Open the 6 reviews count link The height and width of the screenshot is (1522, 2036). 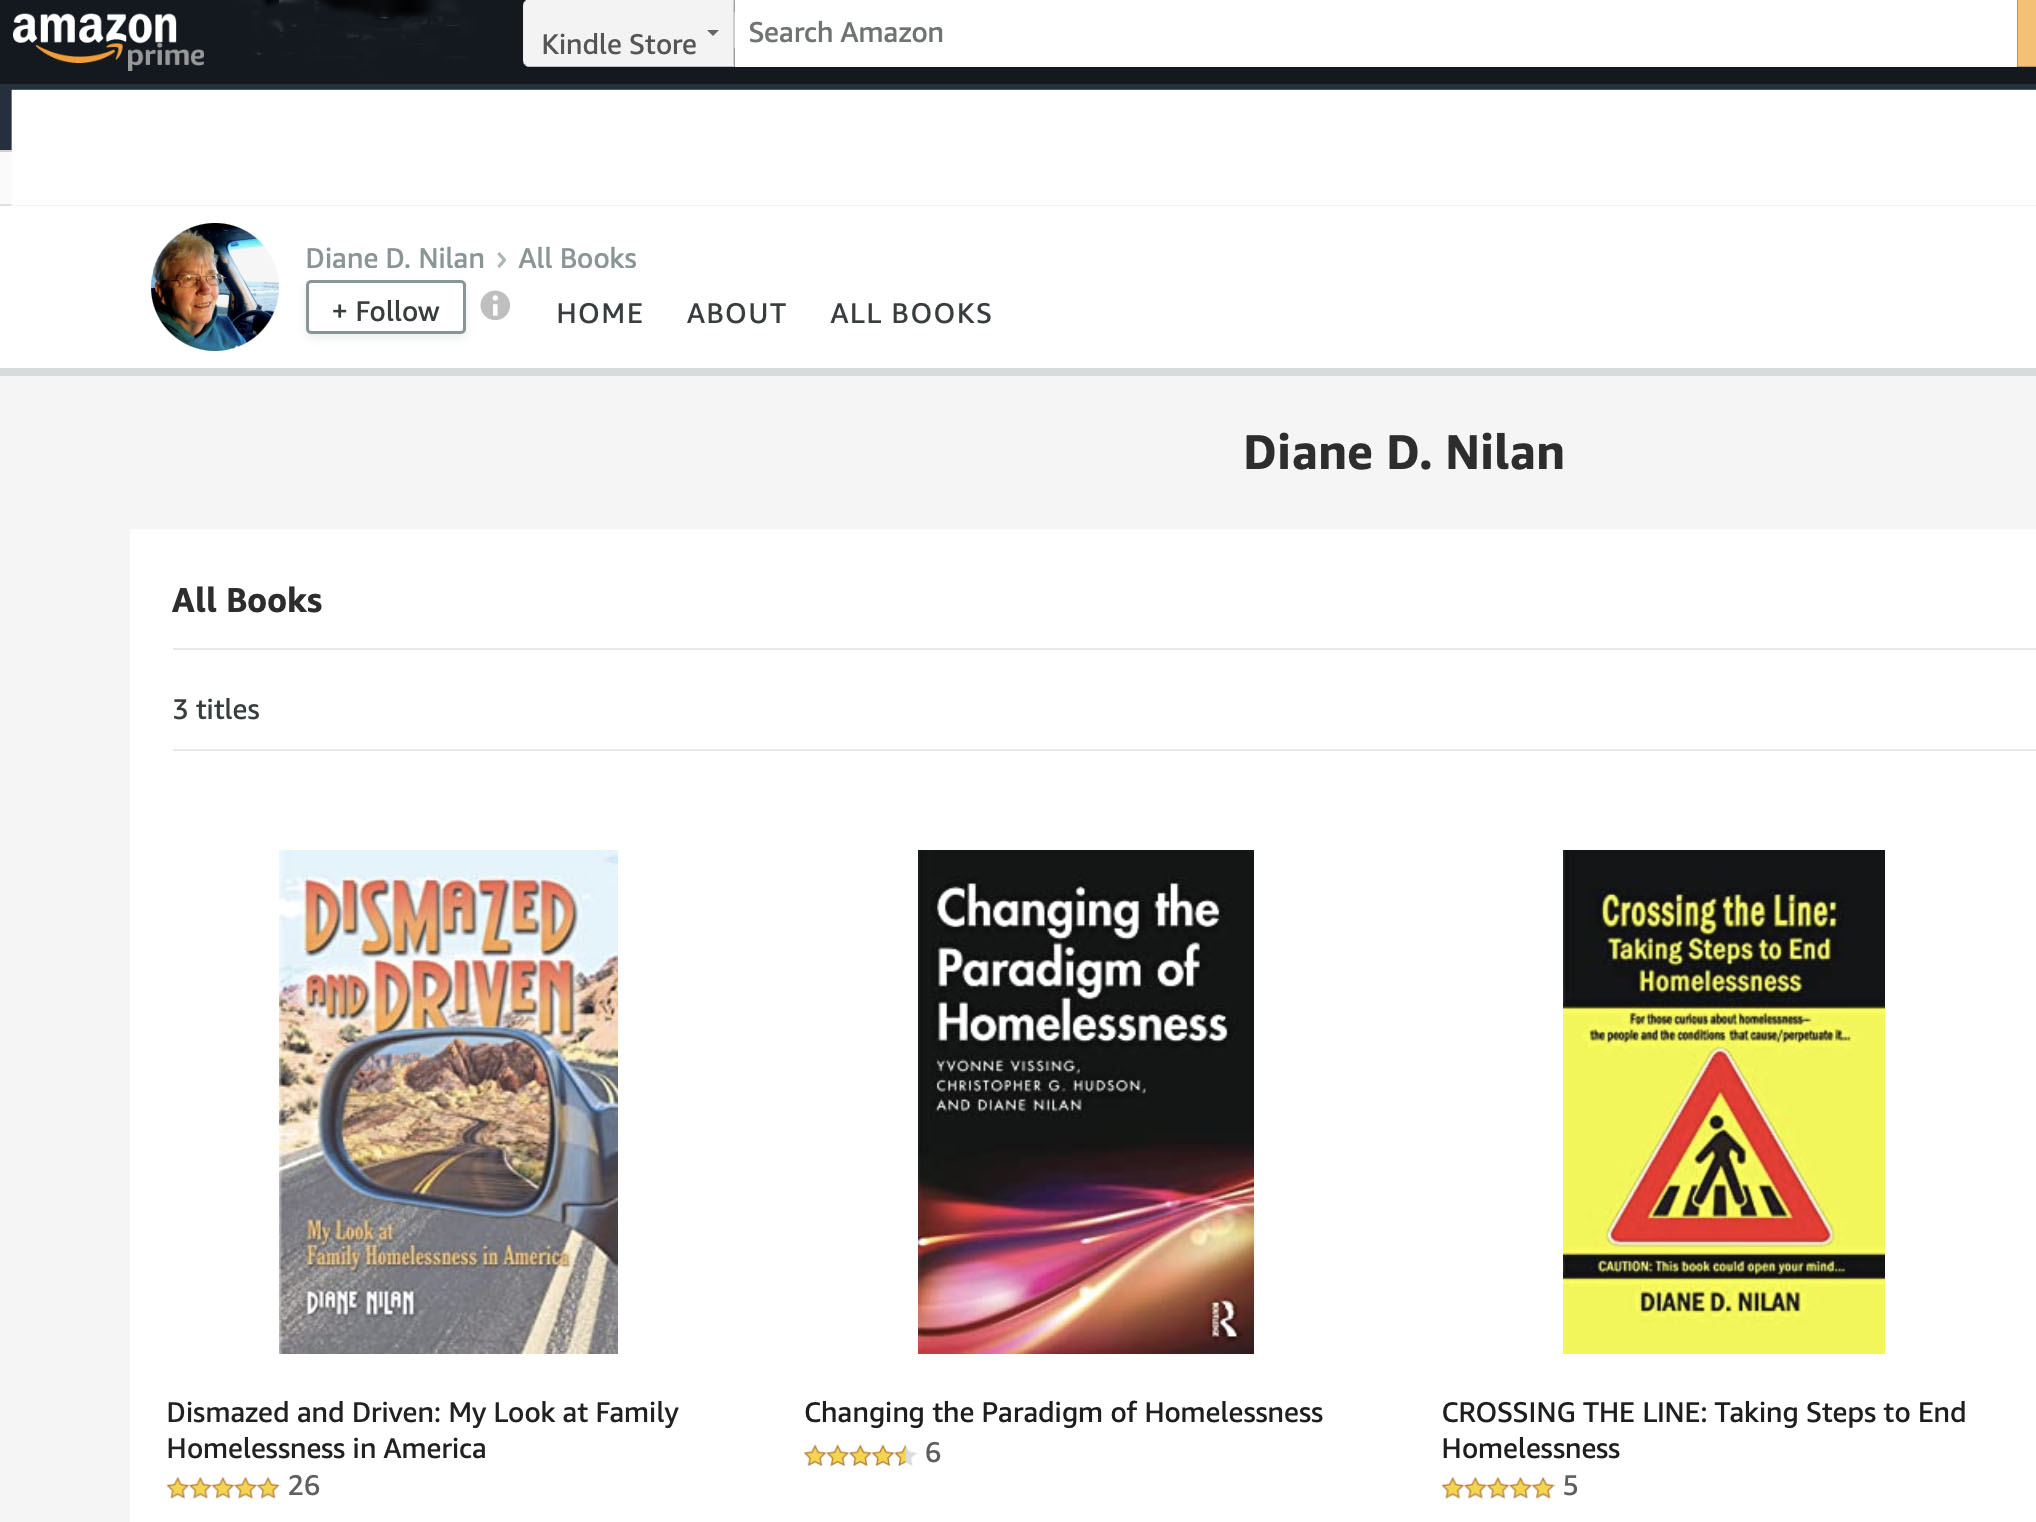[x=933, y=1453]
